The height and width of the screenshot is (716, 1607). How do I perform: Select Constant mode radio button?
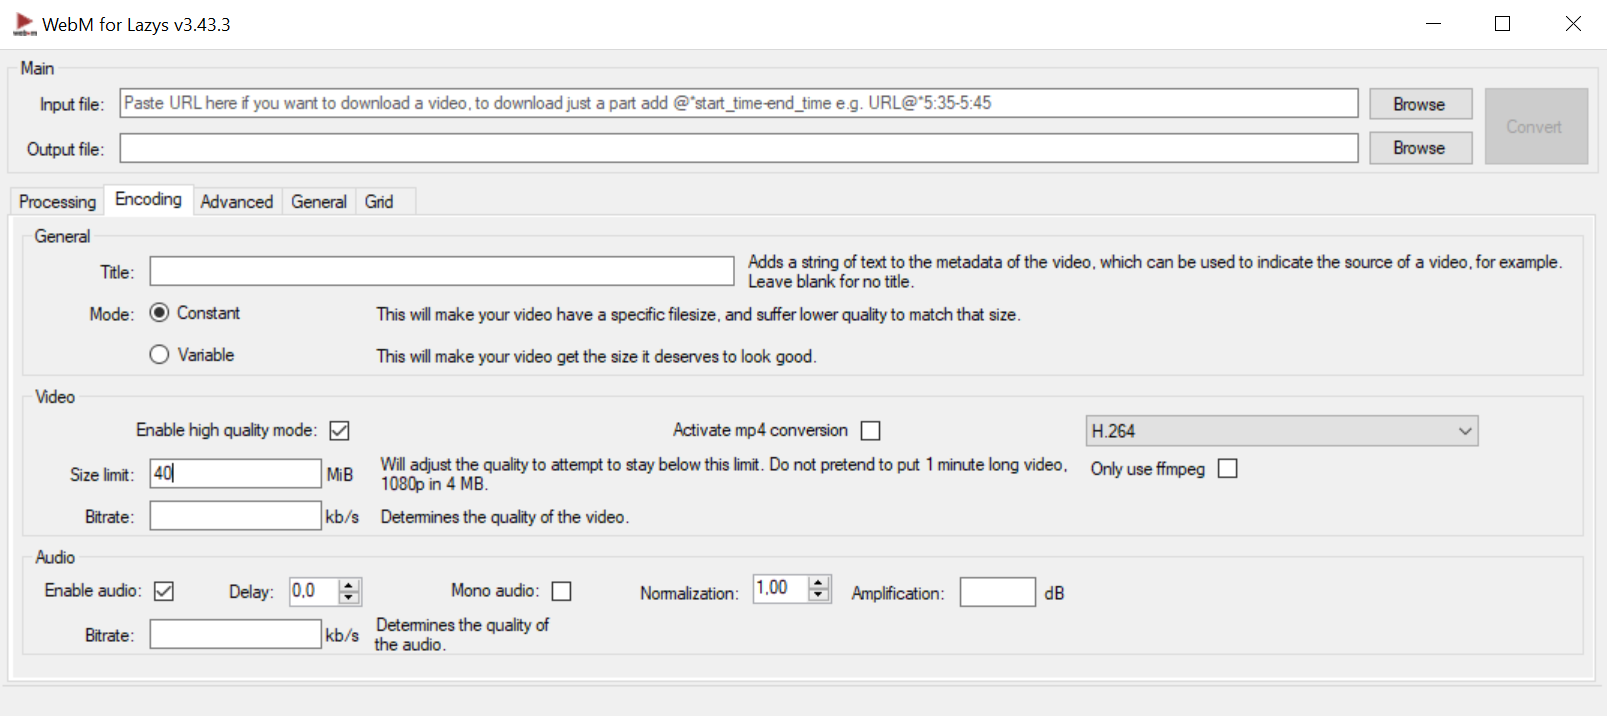(x=159, y=313)
